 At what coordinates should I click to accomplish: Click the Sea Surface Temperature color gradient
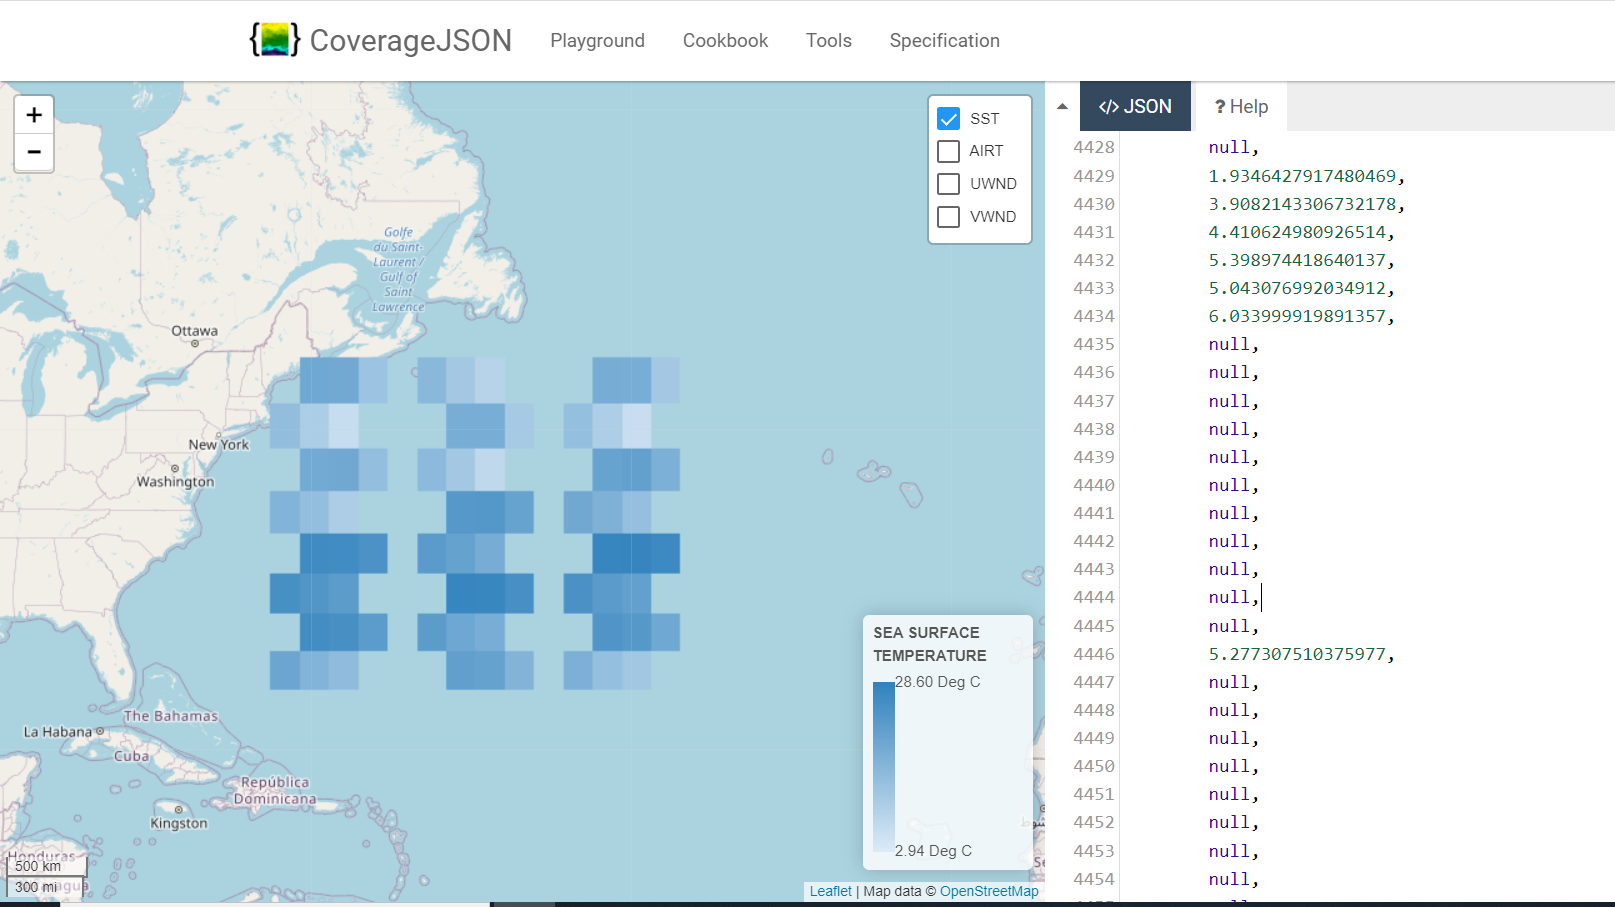[884, 765]
